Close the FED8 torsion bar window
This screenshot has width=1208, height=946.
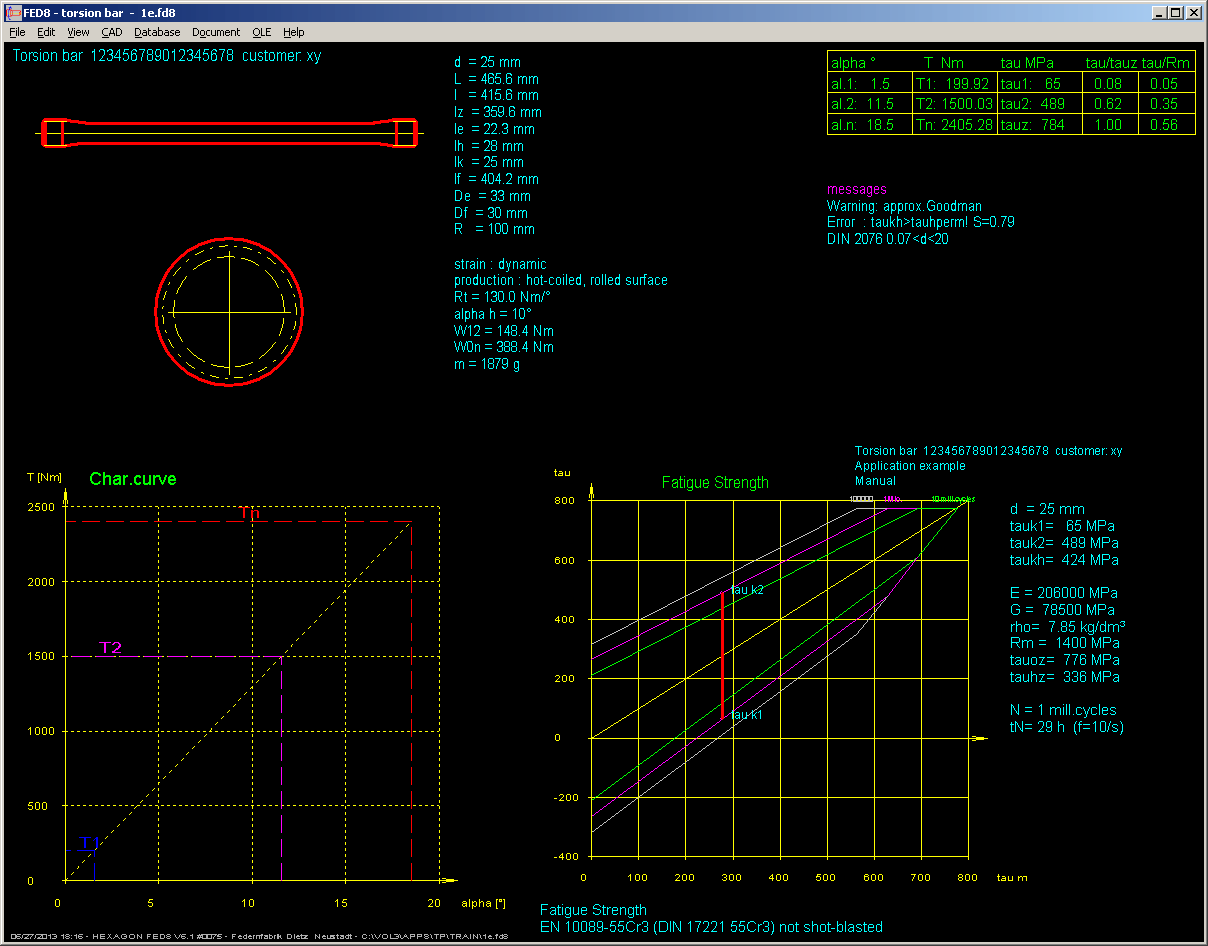[1193, 13]
